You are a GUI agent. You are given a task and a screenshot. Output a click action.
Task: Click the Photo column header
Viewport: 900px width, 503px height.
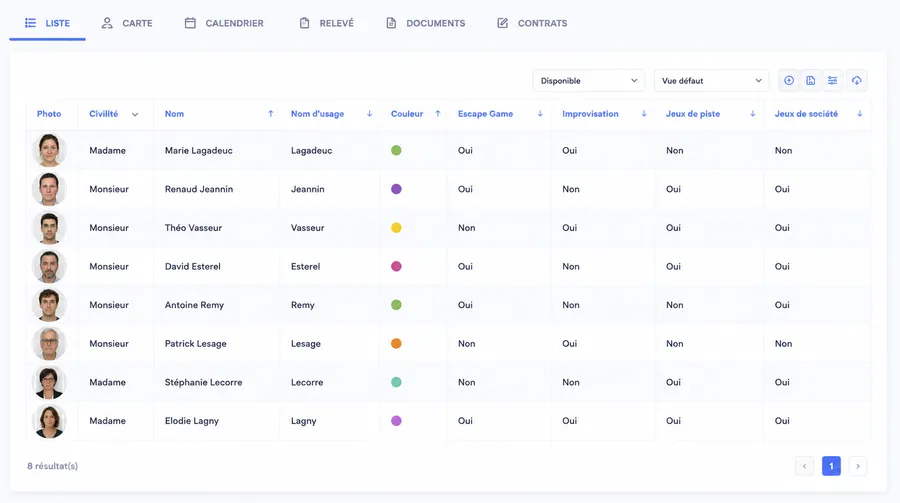[x=49, y=114]
